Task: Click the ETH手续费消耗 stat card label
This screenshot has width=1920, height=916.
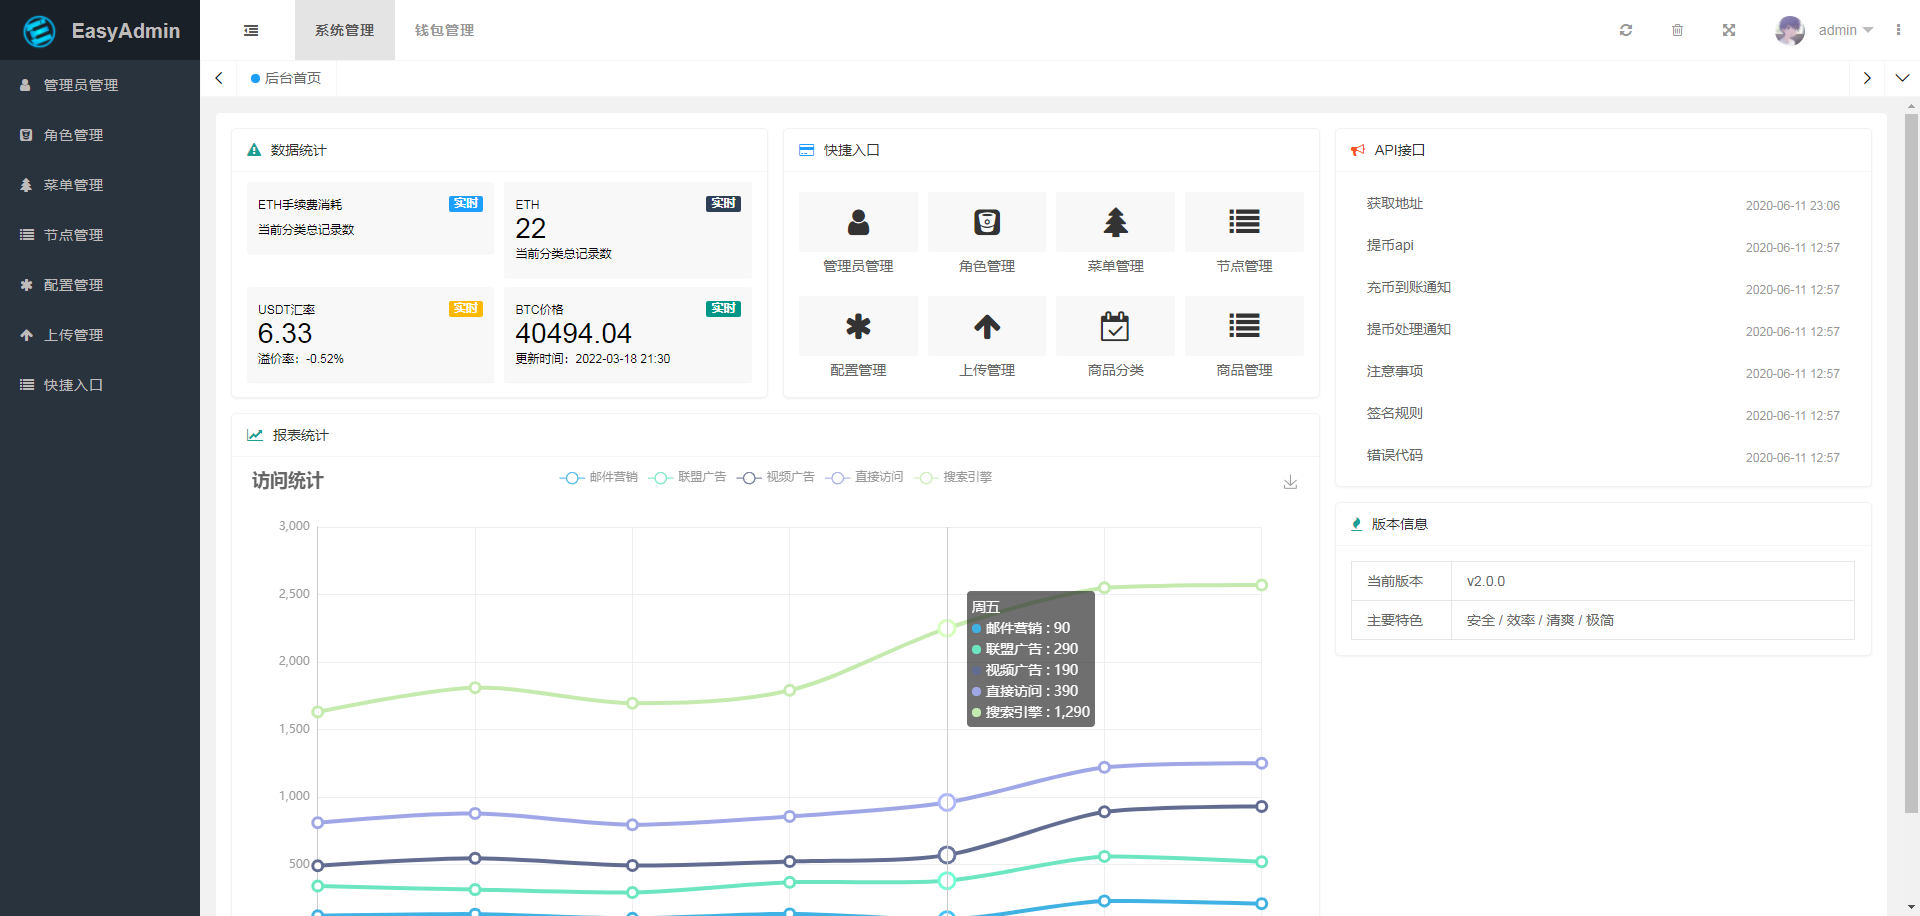Action: click(x=300, y=205)
